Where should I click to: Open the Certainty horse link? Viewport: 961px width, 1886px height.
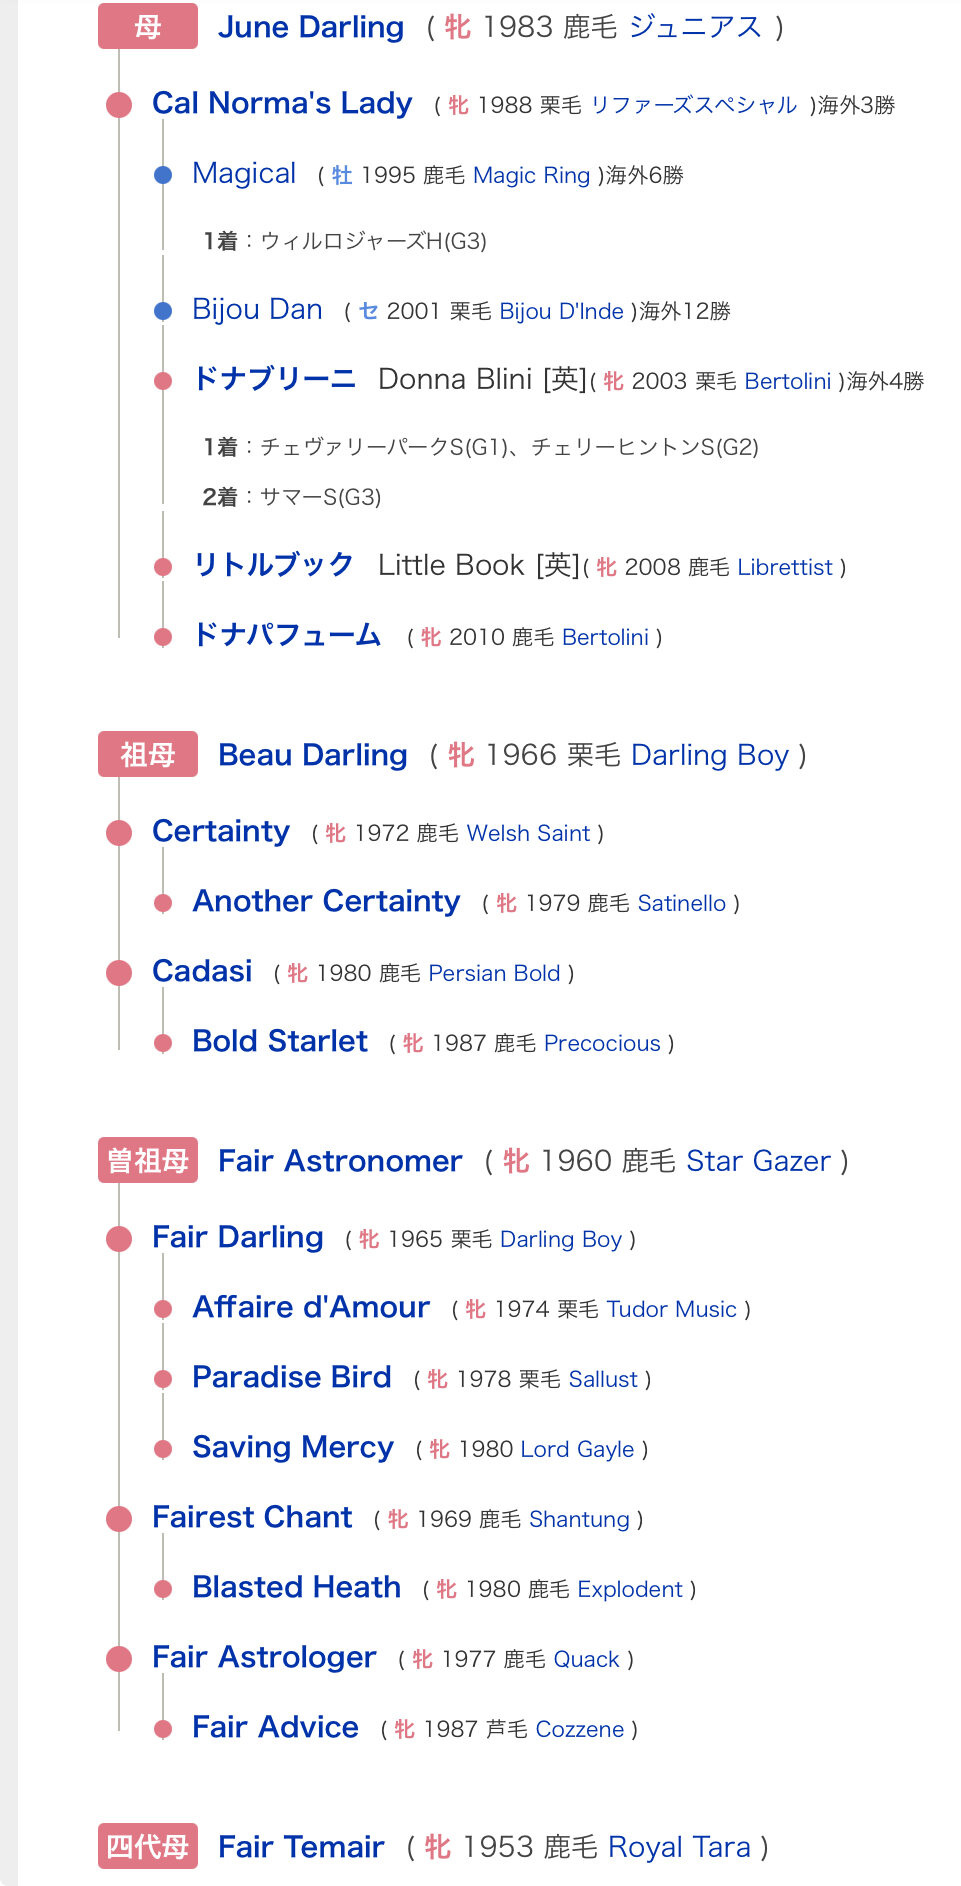point(221,831)
